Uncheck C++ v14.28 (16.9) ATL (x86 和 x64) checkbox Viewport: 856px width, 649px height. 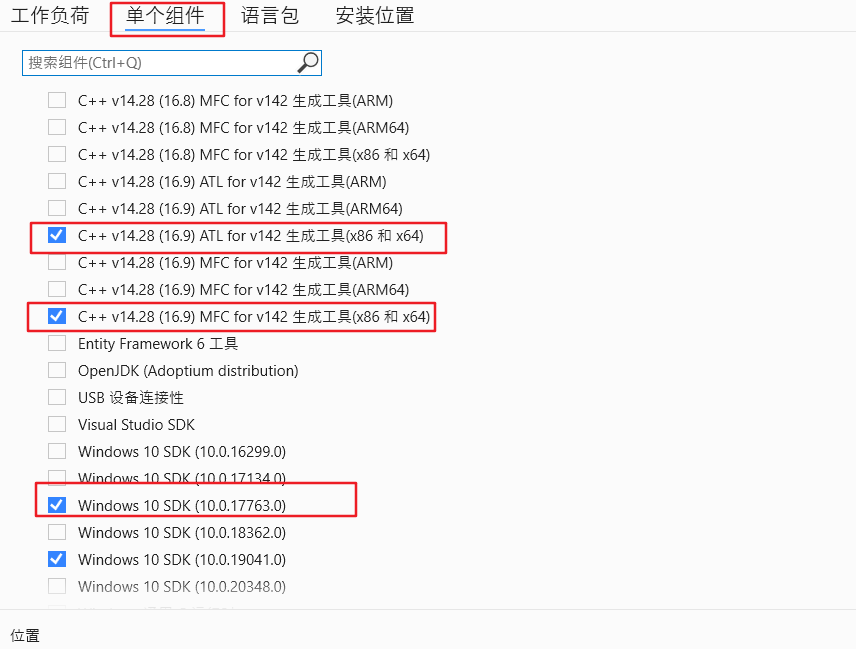pos(57,235)
